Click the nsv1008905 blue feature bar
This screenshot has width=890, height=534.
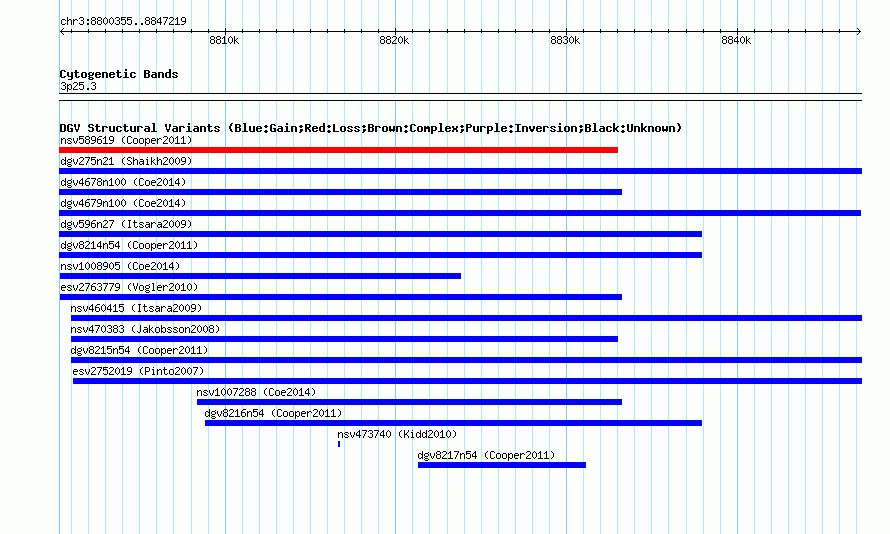click(x=260, y=276)
